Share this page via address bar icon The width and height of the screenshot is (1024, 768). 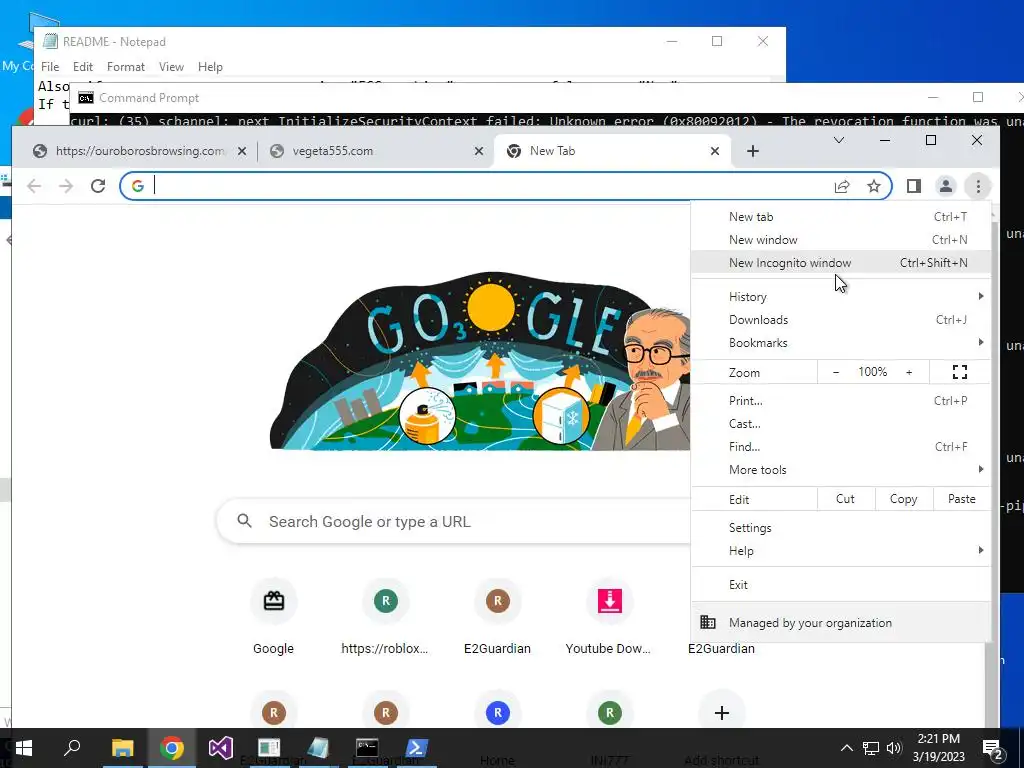point(842,186)
